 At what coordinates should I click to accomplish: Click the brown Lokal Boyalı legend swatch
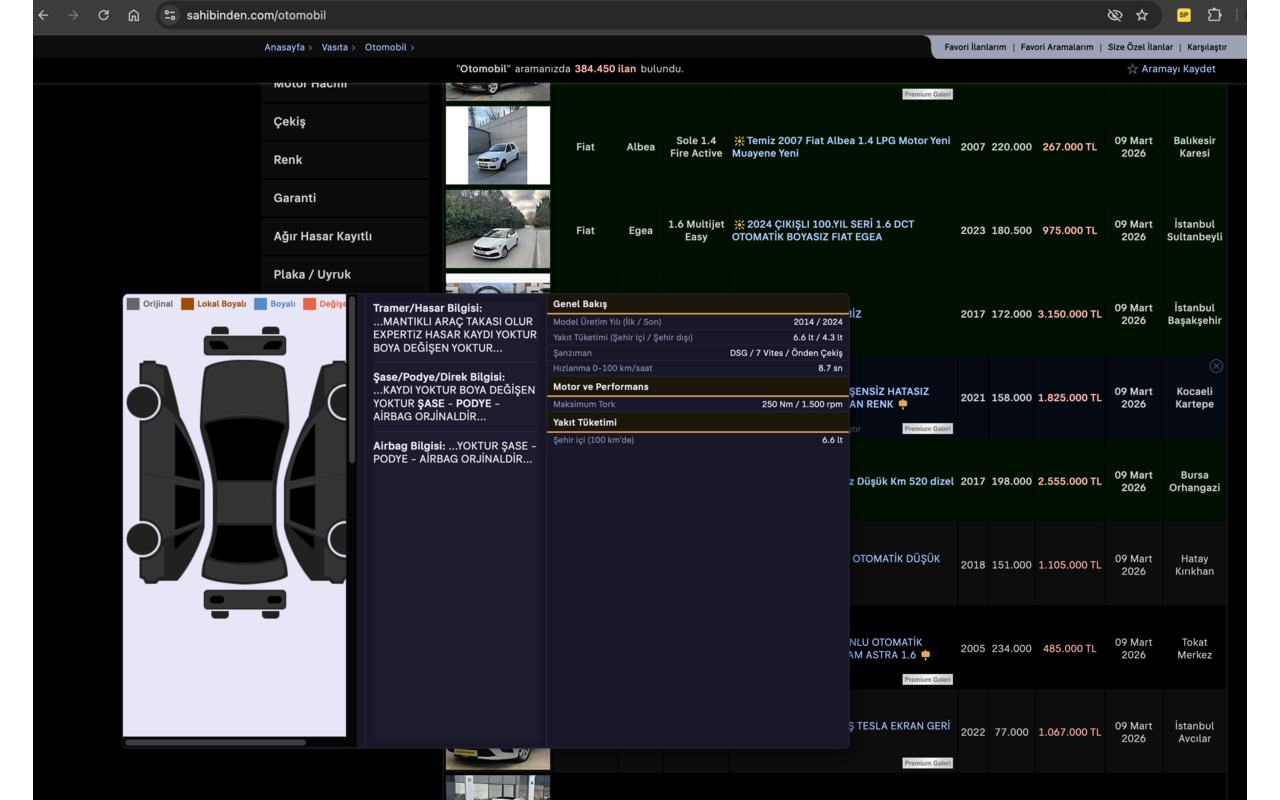click(187, 304)
